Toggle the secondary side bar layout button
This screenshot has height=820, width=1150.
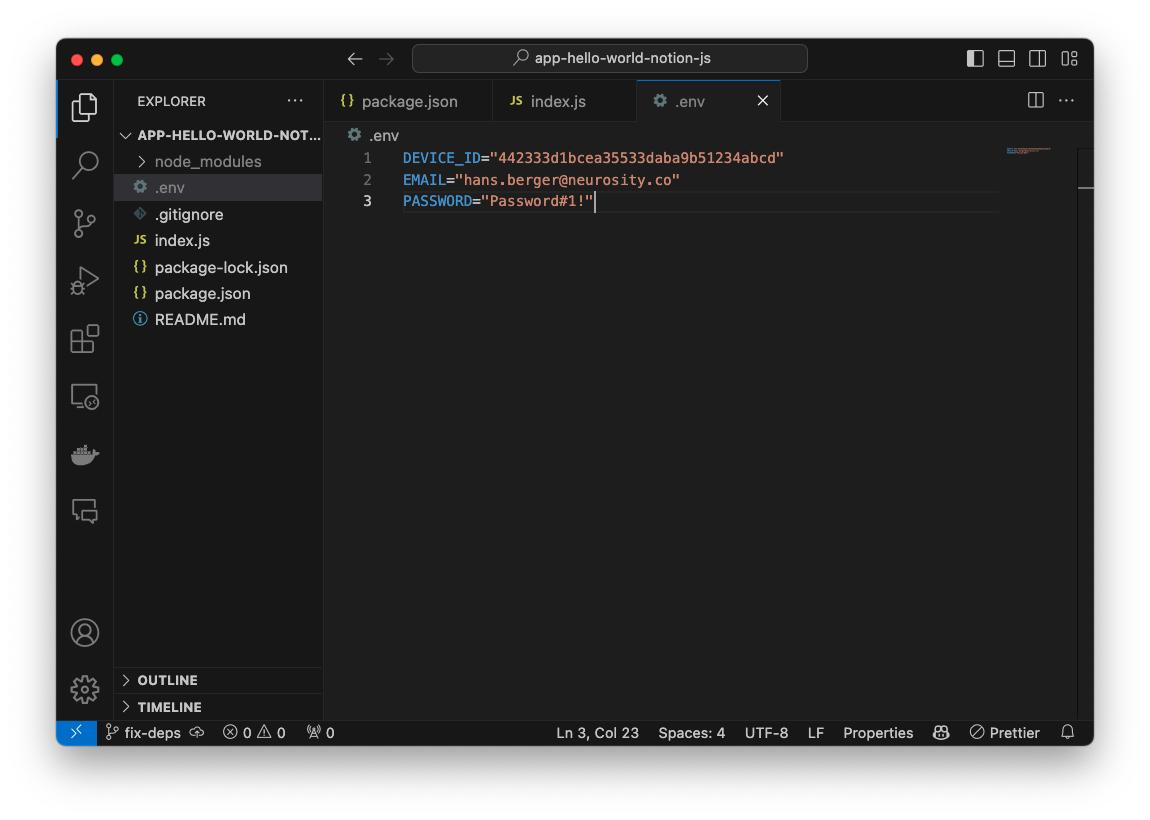pos(1038,59)
